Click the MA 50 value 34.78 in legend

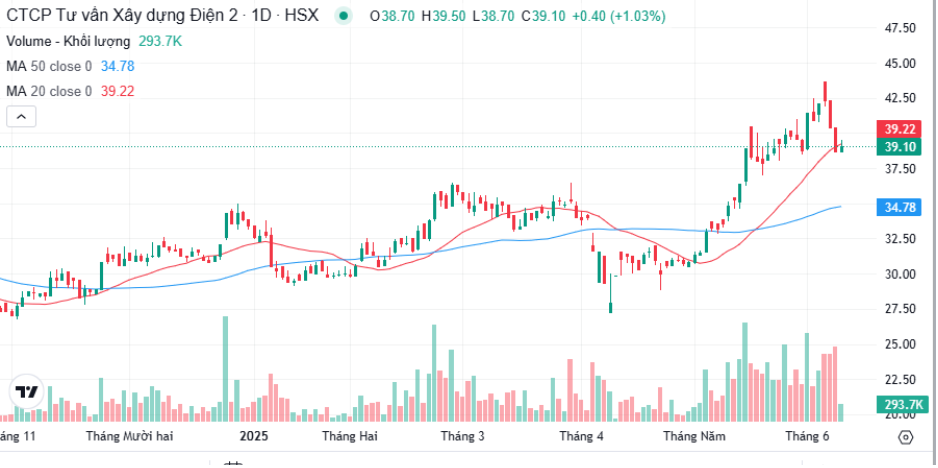pos(118,66)
